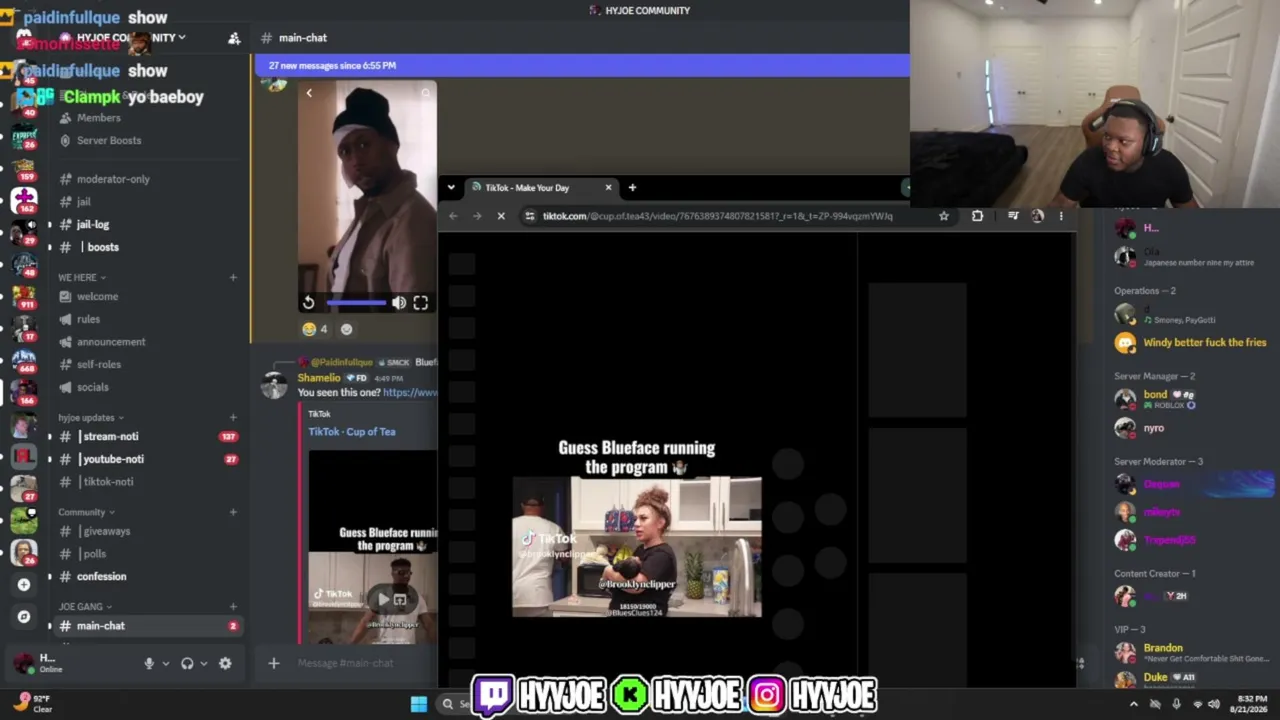Open Shamelio's user profile name
This screenshot has height=720, width=1280.
(319, 378)
